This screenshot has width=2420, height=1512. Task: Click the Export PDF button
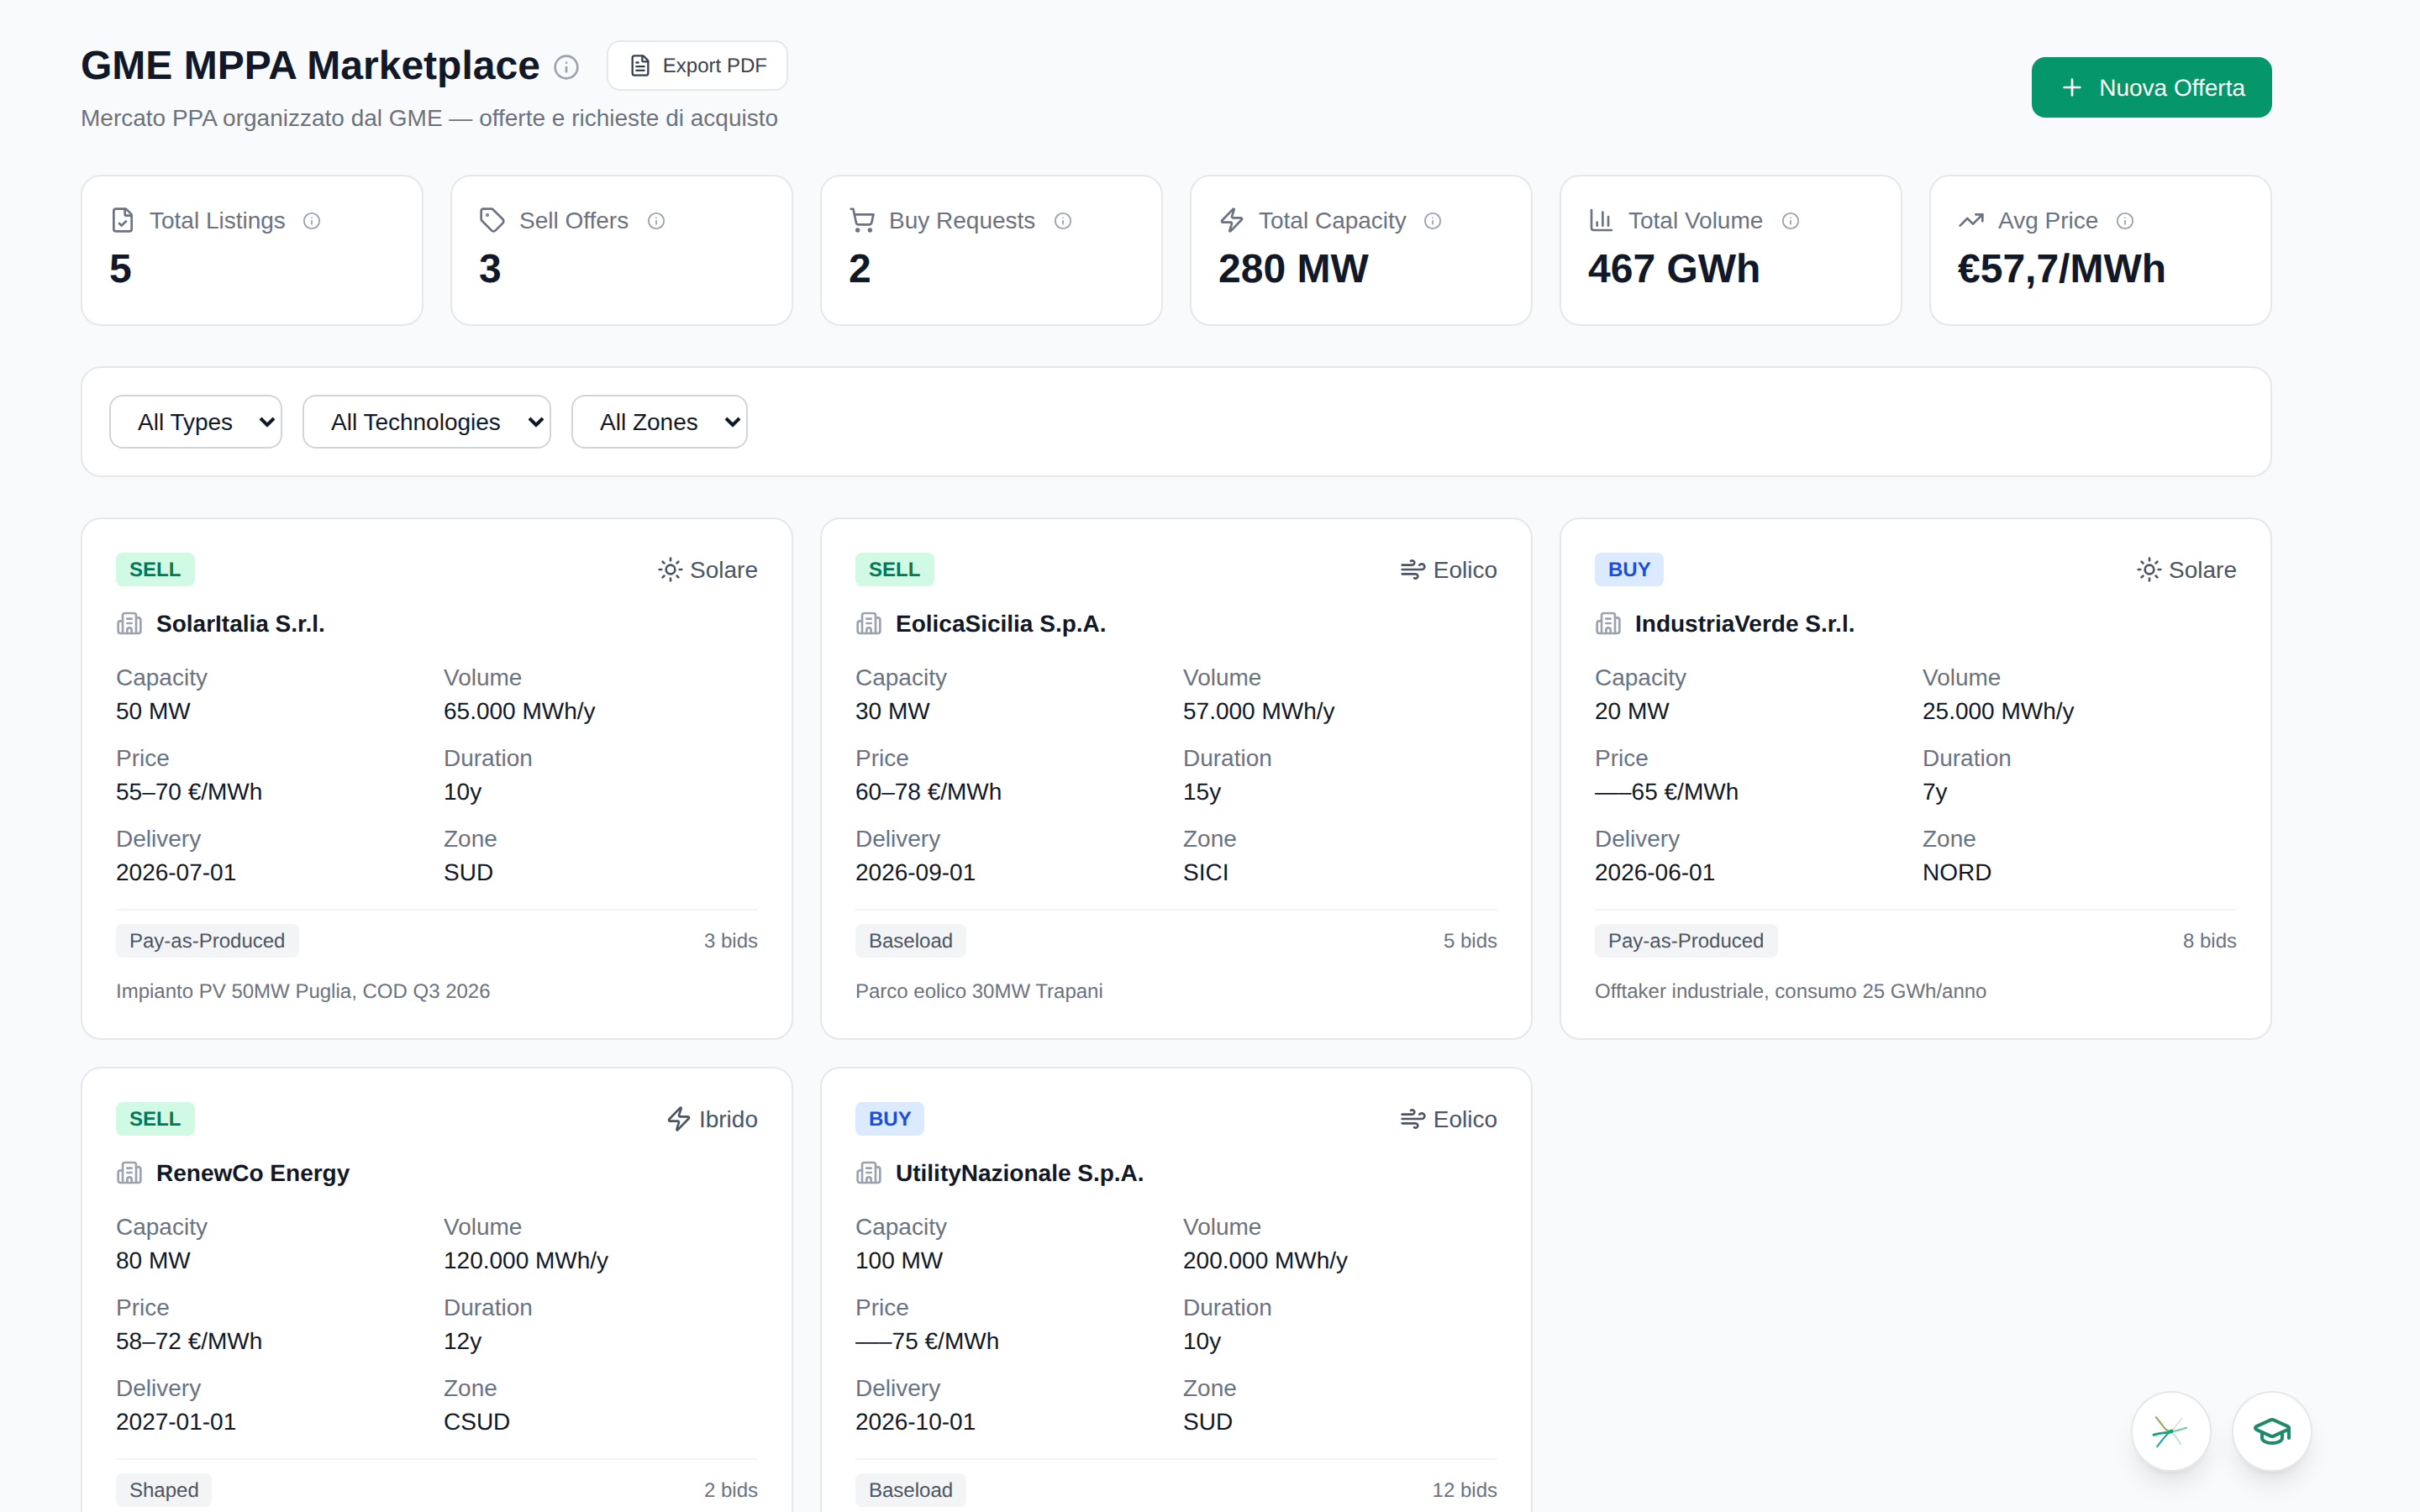[x=697, y=66]
